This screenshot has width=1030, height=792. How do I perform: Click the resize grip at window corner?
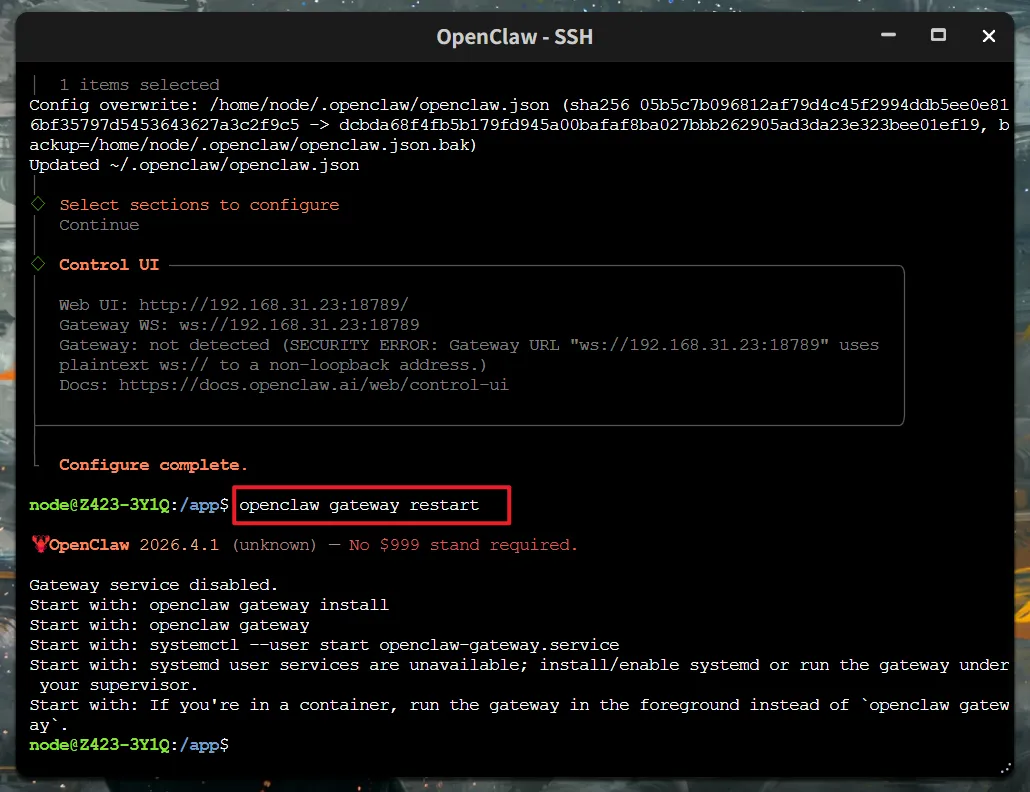point(1006,768)
